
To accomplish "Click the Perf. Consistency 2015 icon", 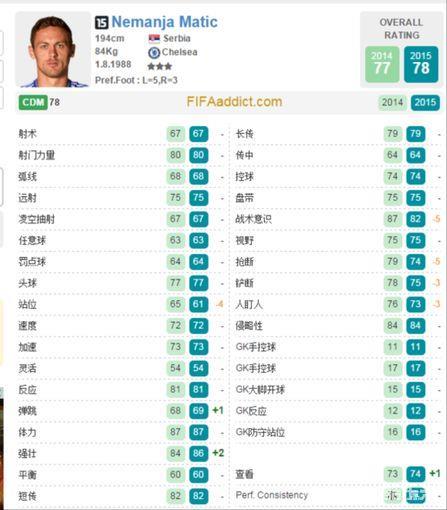I will (416, 495).
